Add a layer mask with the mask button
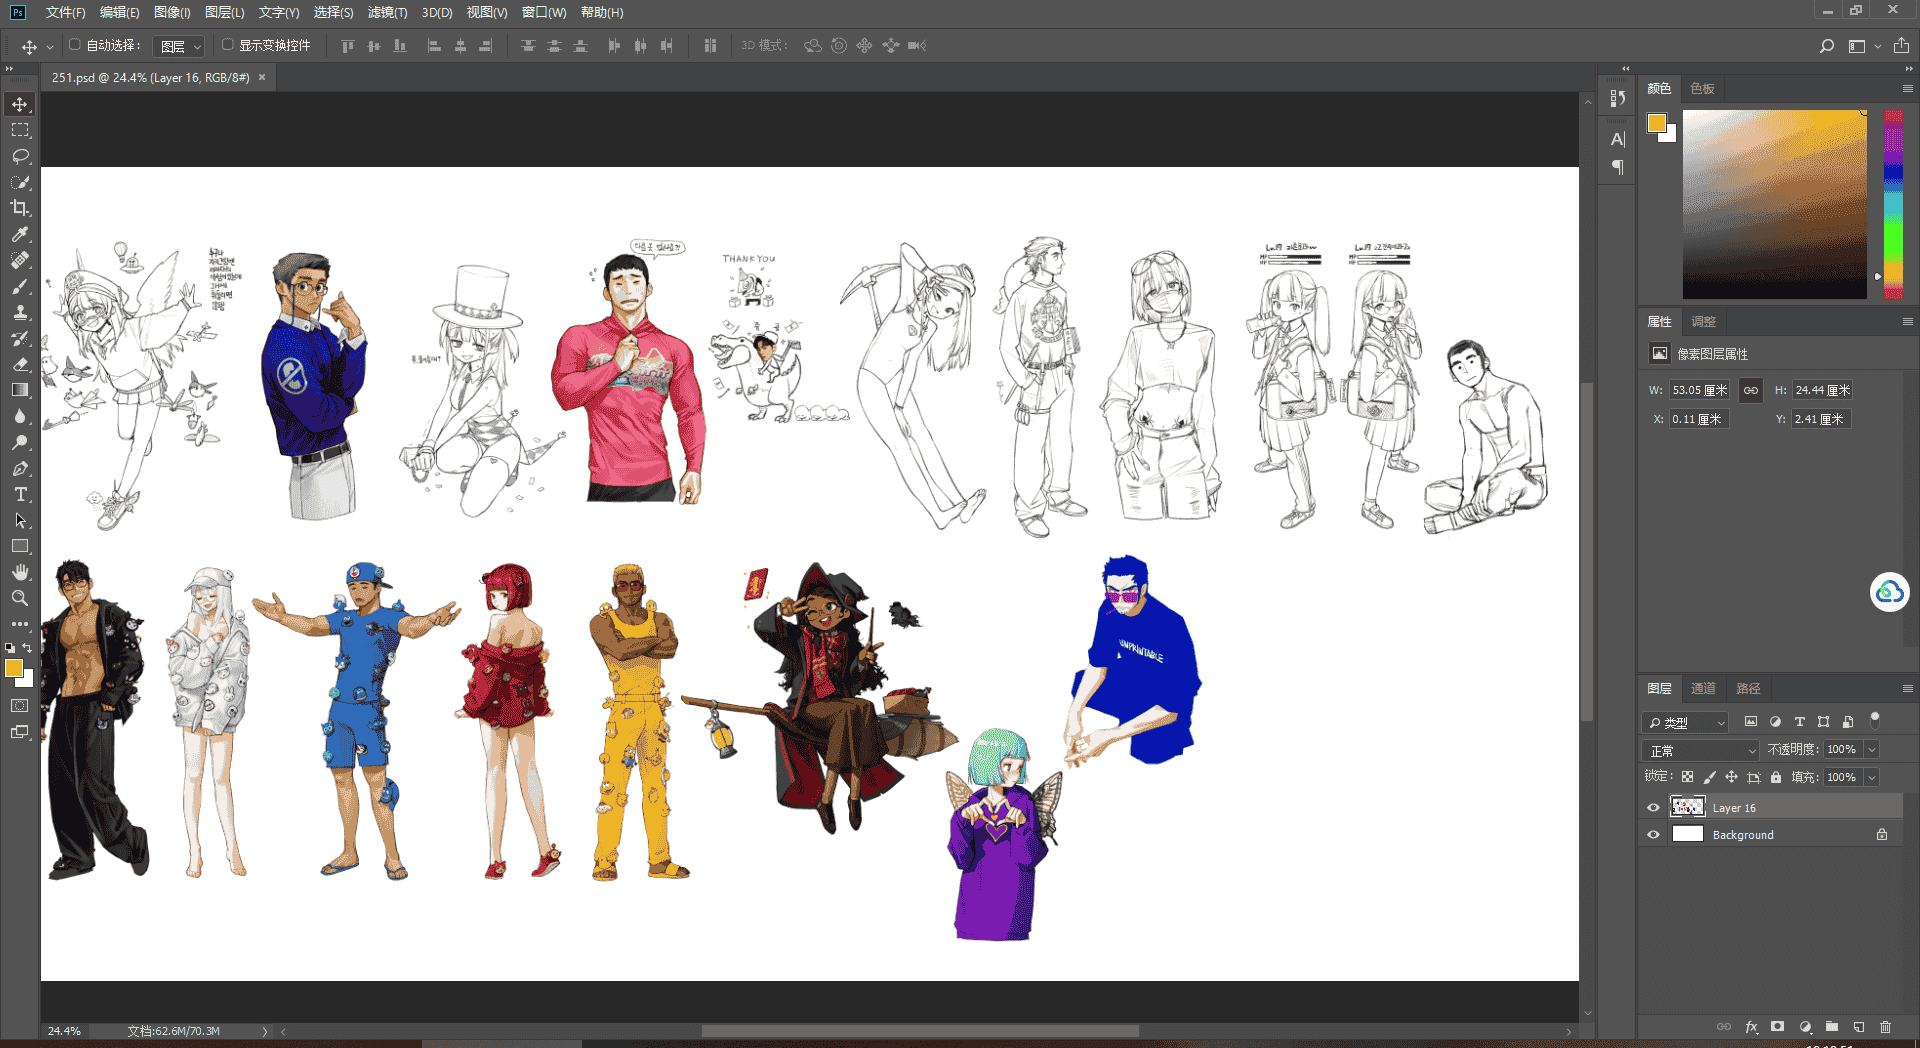Screen dimensions: 1920x1048 point(1777,1027)
